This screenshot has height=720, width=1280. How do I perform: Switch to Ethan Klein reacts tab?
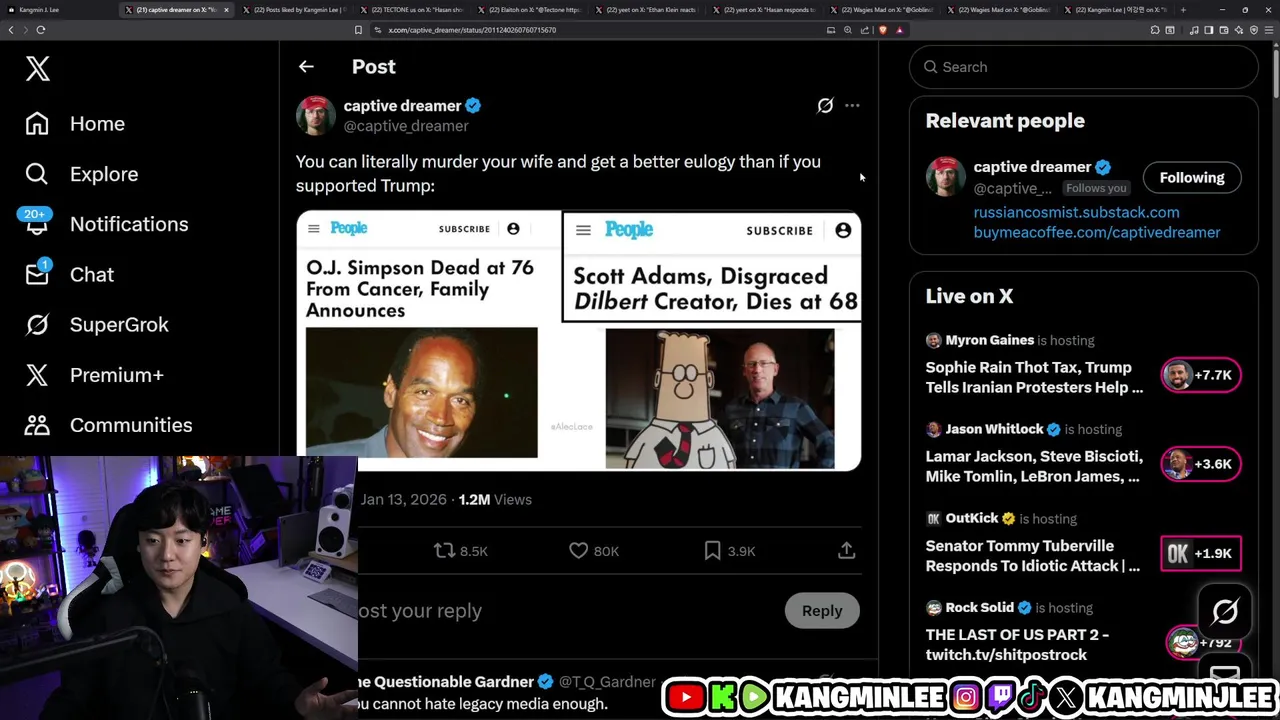[645, 10]
